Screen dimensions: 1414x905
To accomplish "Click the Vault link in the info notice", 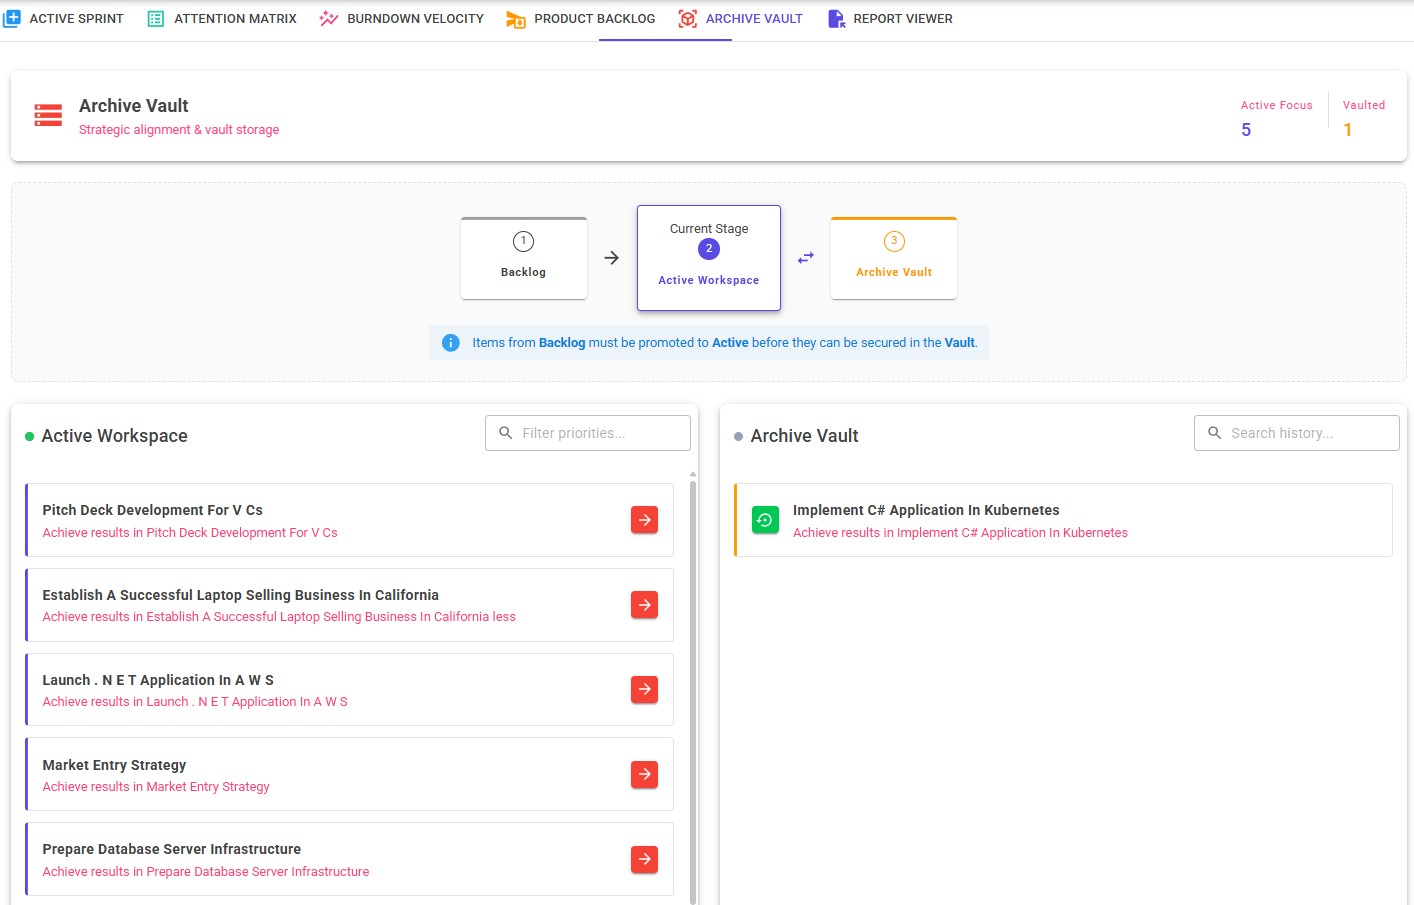I will pos(958,342).
